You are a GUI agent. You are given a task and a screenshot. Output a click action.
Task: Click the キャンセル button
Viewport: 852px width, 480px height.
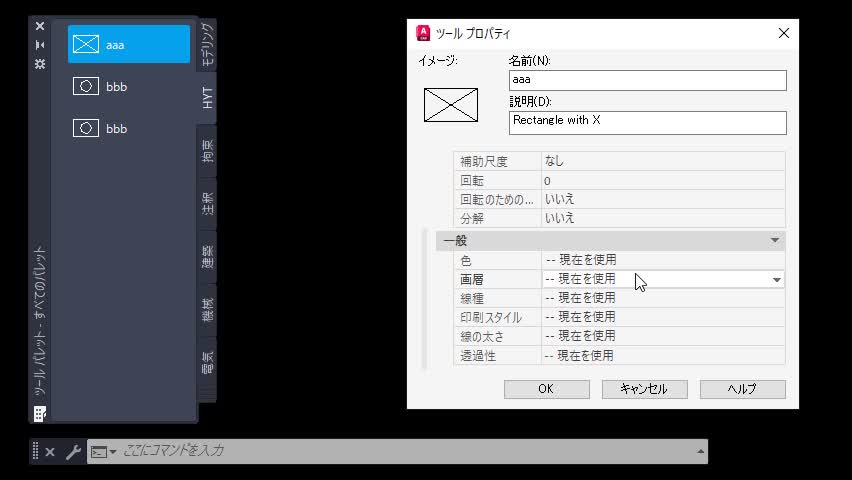click(644, 389)
